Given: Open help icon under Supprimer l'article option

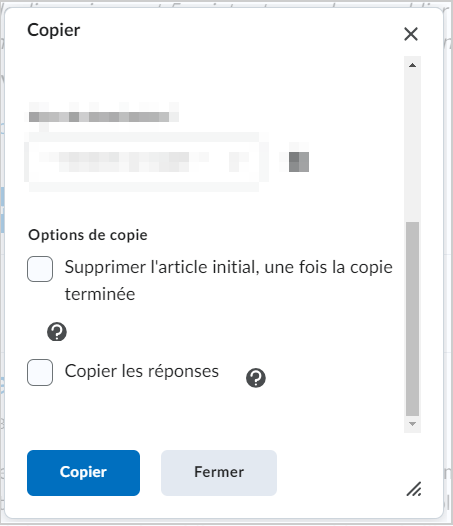Looking at the screenshot, I should [x=57, y=332].
